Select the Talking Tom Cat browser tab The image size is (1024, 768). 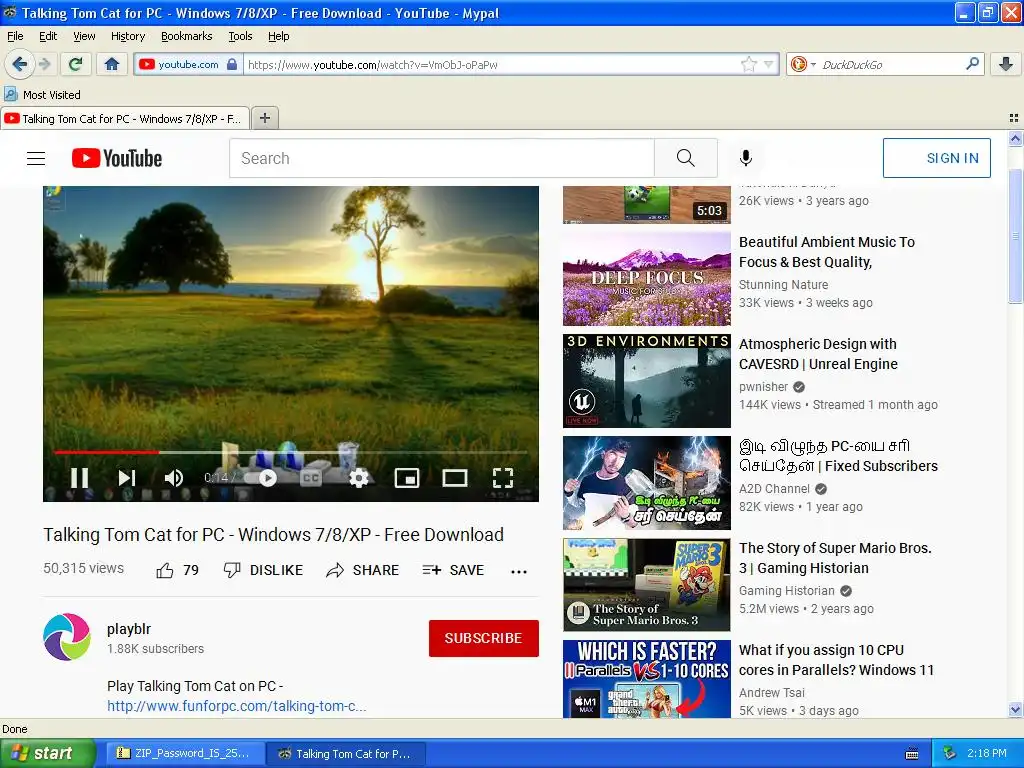click(x=125, y=118)
